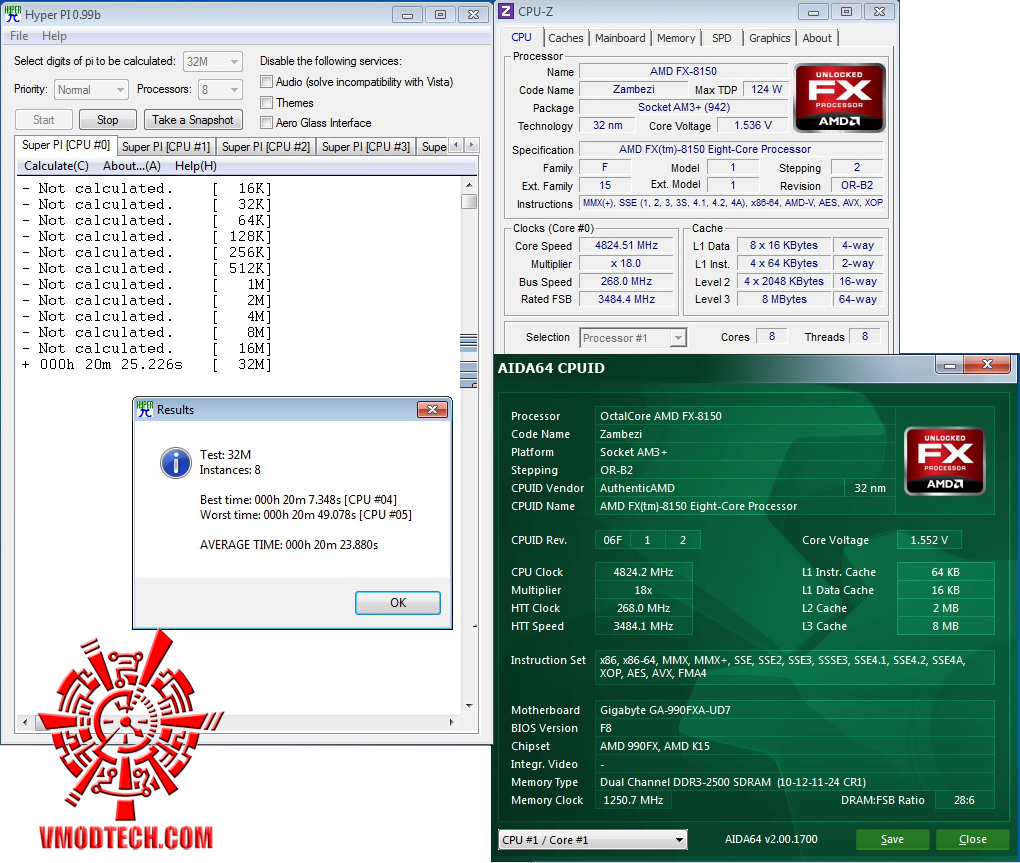The image size is (1020, 863).
Task: Click the Close button in AIDA64 CPUID
Action: tap(973, 840)
